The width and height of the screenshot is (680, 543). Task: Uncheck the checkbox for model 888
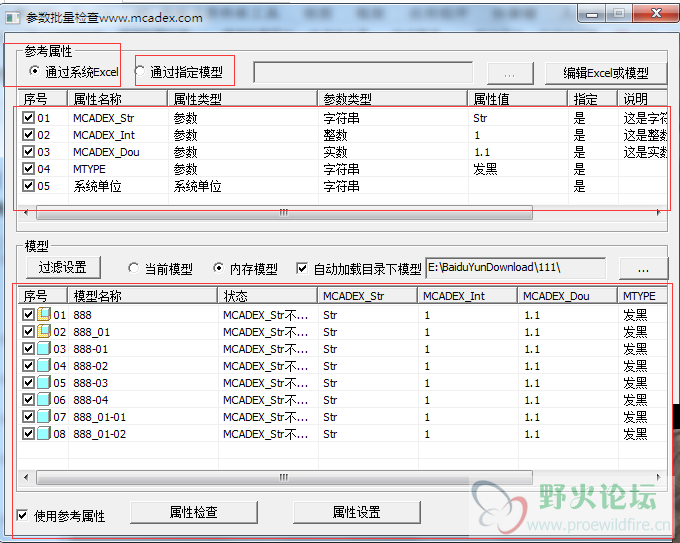tap(28, 314)
